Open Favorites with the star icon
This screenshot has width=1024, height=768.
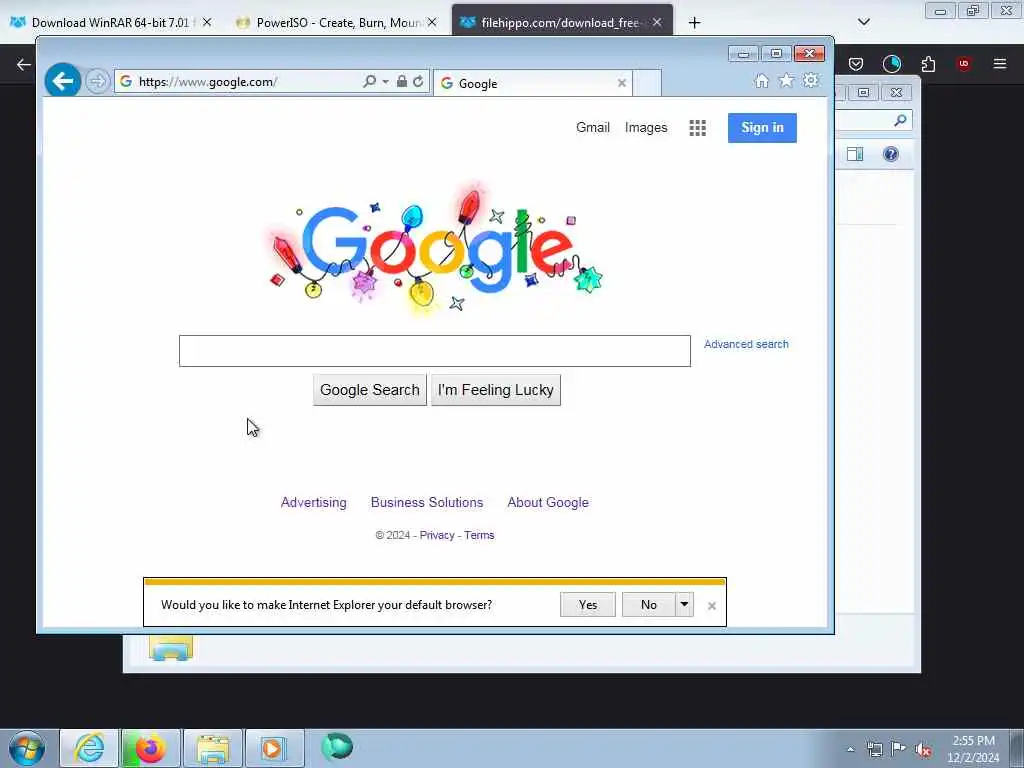(786, 80)
